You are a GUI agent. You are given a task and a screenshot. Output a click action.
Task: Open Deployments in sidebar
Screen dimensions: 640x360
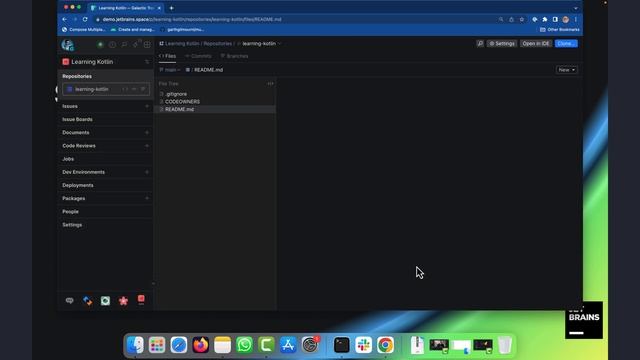(78, 185)
